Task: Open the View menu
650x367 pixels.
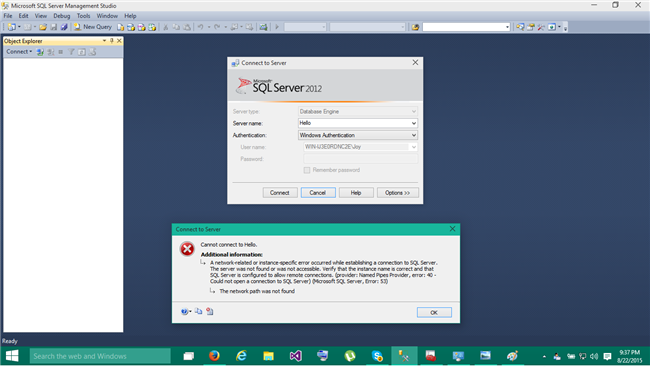Action: tap(41, 16)
